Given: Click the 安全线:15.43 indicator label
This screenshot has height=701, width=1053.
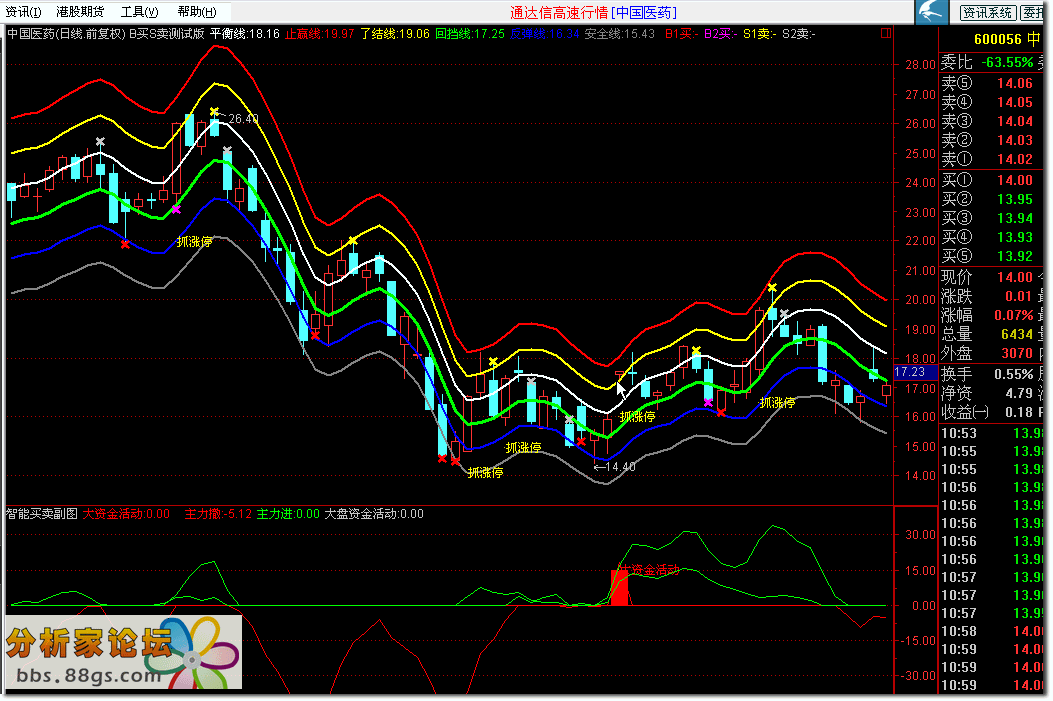Looking at the screenshot, I should tap(619, 34).
